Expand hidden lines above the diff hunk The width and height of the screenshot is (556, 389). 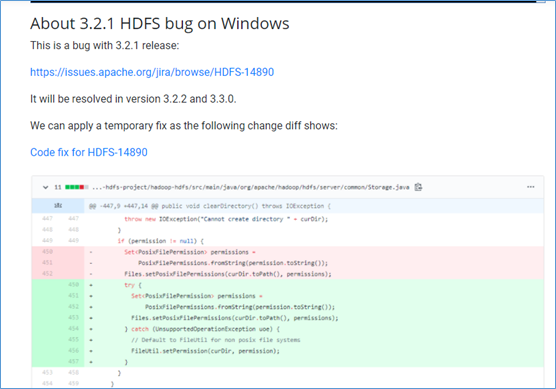coord(58,206)
